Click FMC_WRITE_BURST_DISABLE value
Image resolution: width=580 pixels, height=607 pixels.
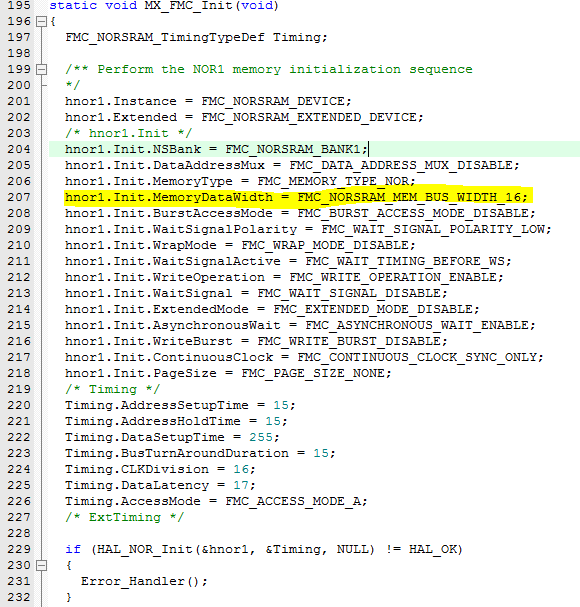[349, 341]
